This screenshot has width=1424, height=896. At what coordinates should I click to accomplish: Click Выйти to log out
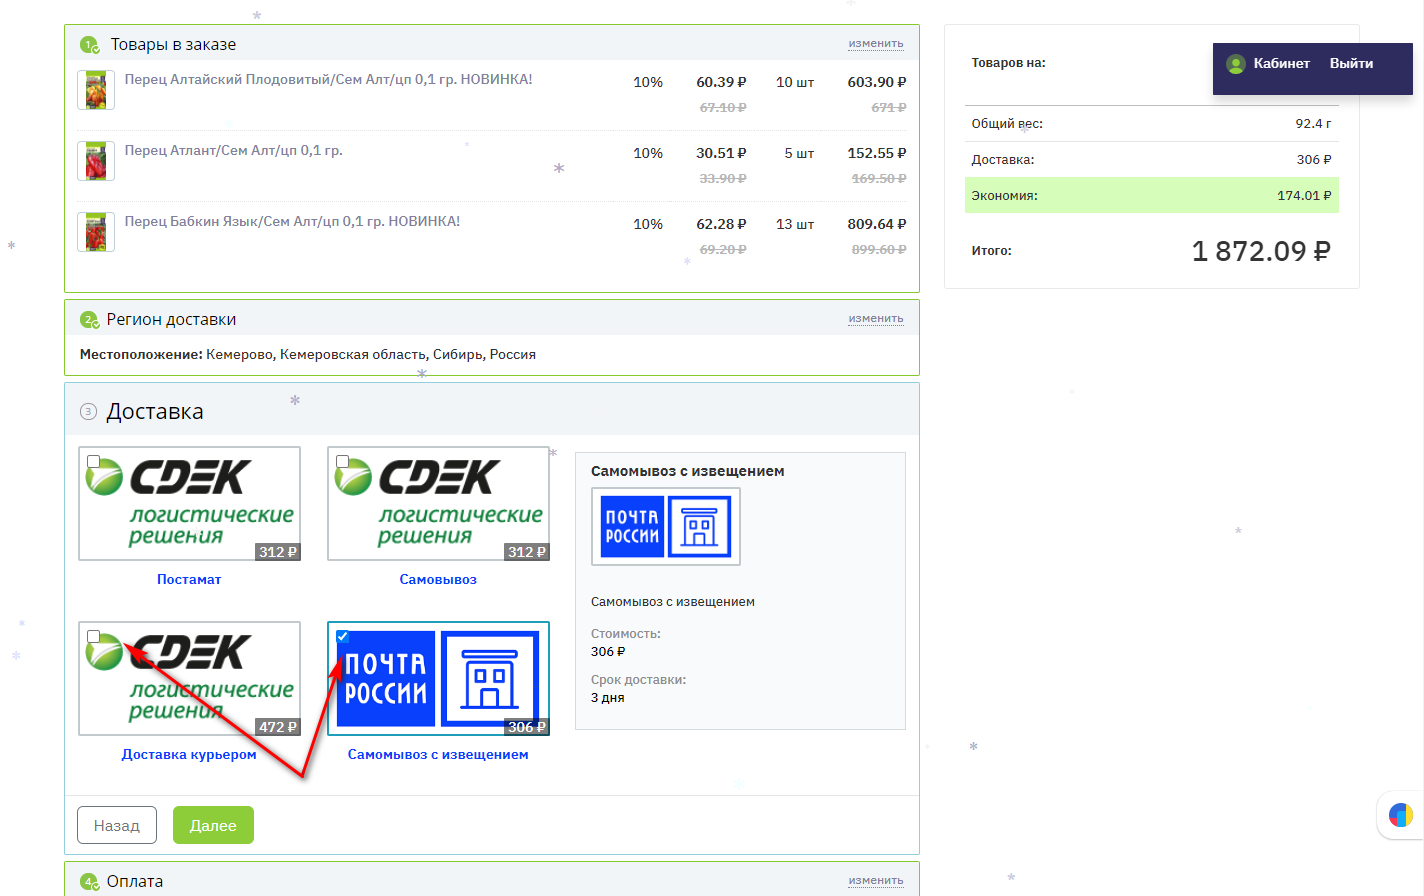[1351, 64]
